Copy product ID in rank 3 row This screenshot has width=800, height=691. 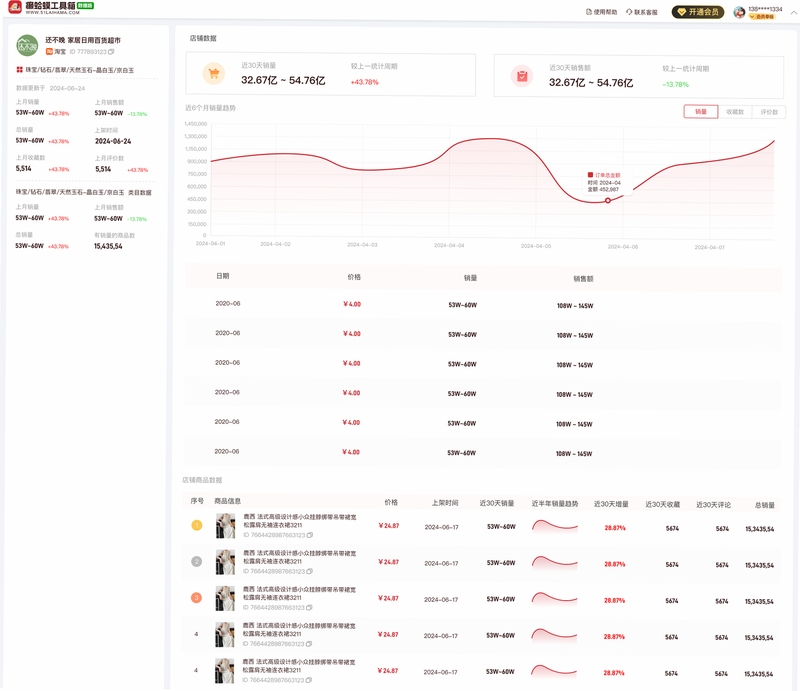(x=309, y=607)
